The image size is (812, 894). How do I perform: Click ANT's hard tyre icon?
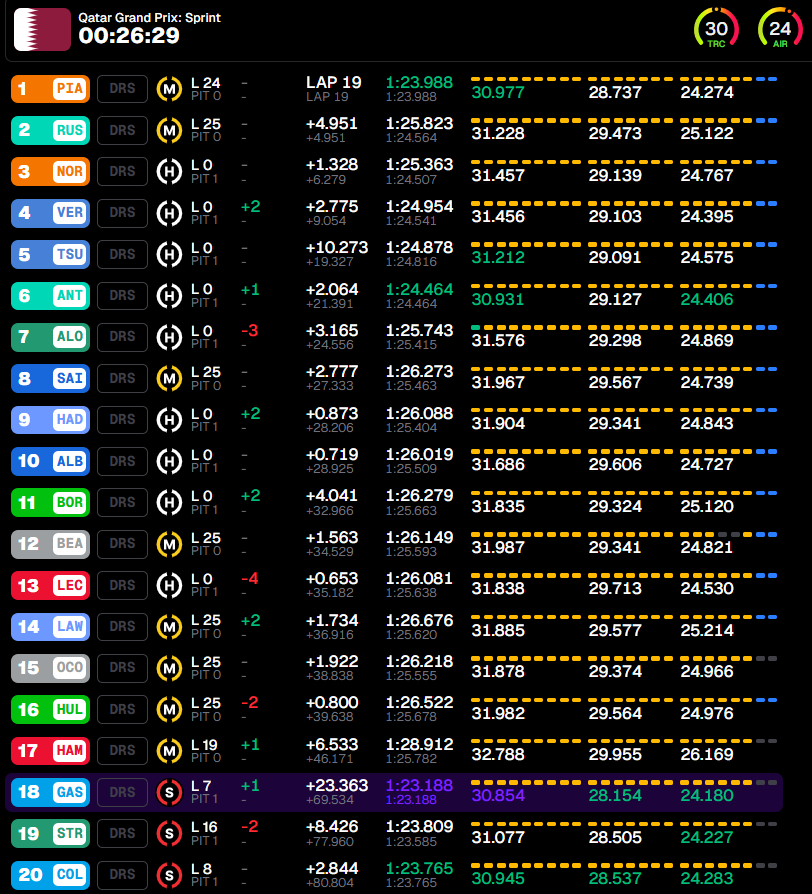coord(169,296)
